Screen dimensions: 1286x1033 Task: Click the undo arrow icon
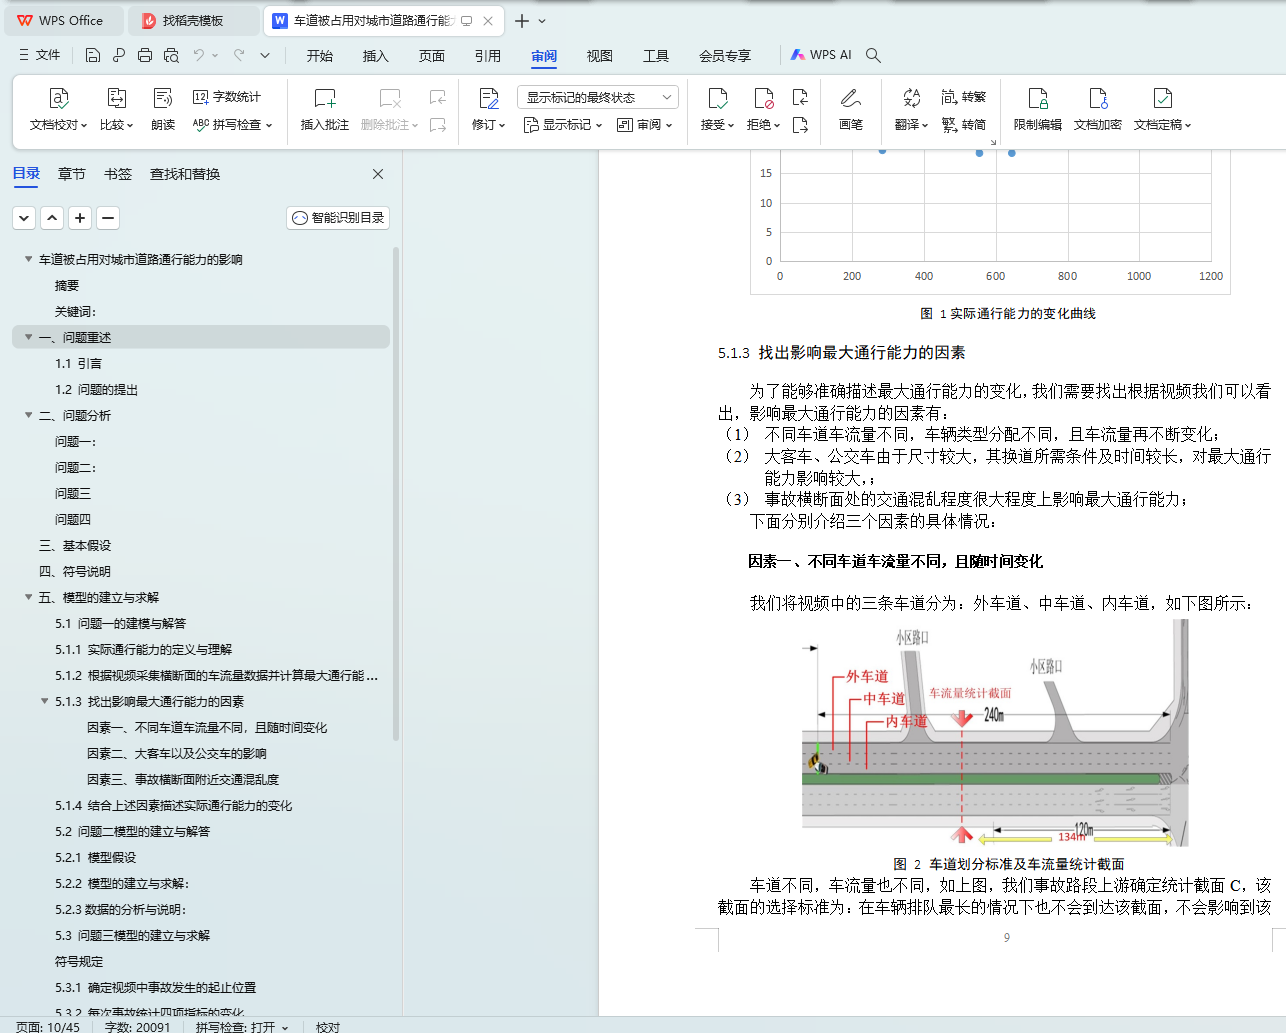pos(199,55)
